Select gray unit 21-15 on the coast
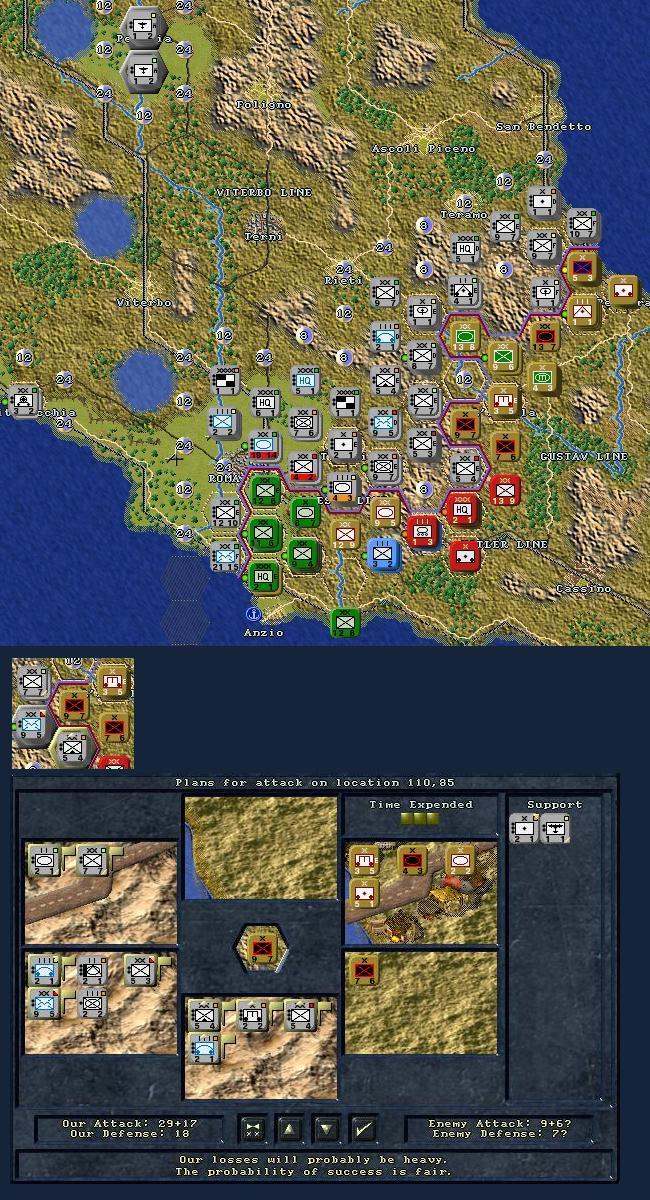The image size is (650, 1200). click(225, 556)
